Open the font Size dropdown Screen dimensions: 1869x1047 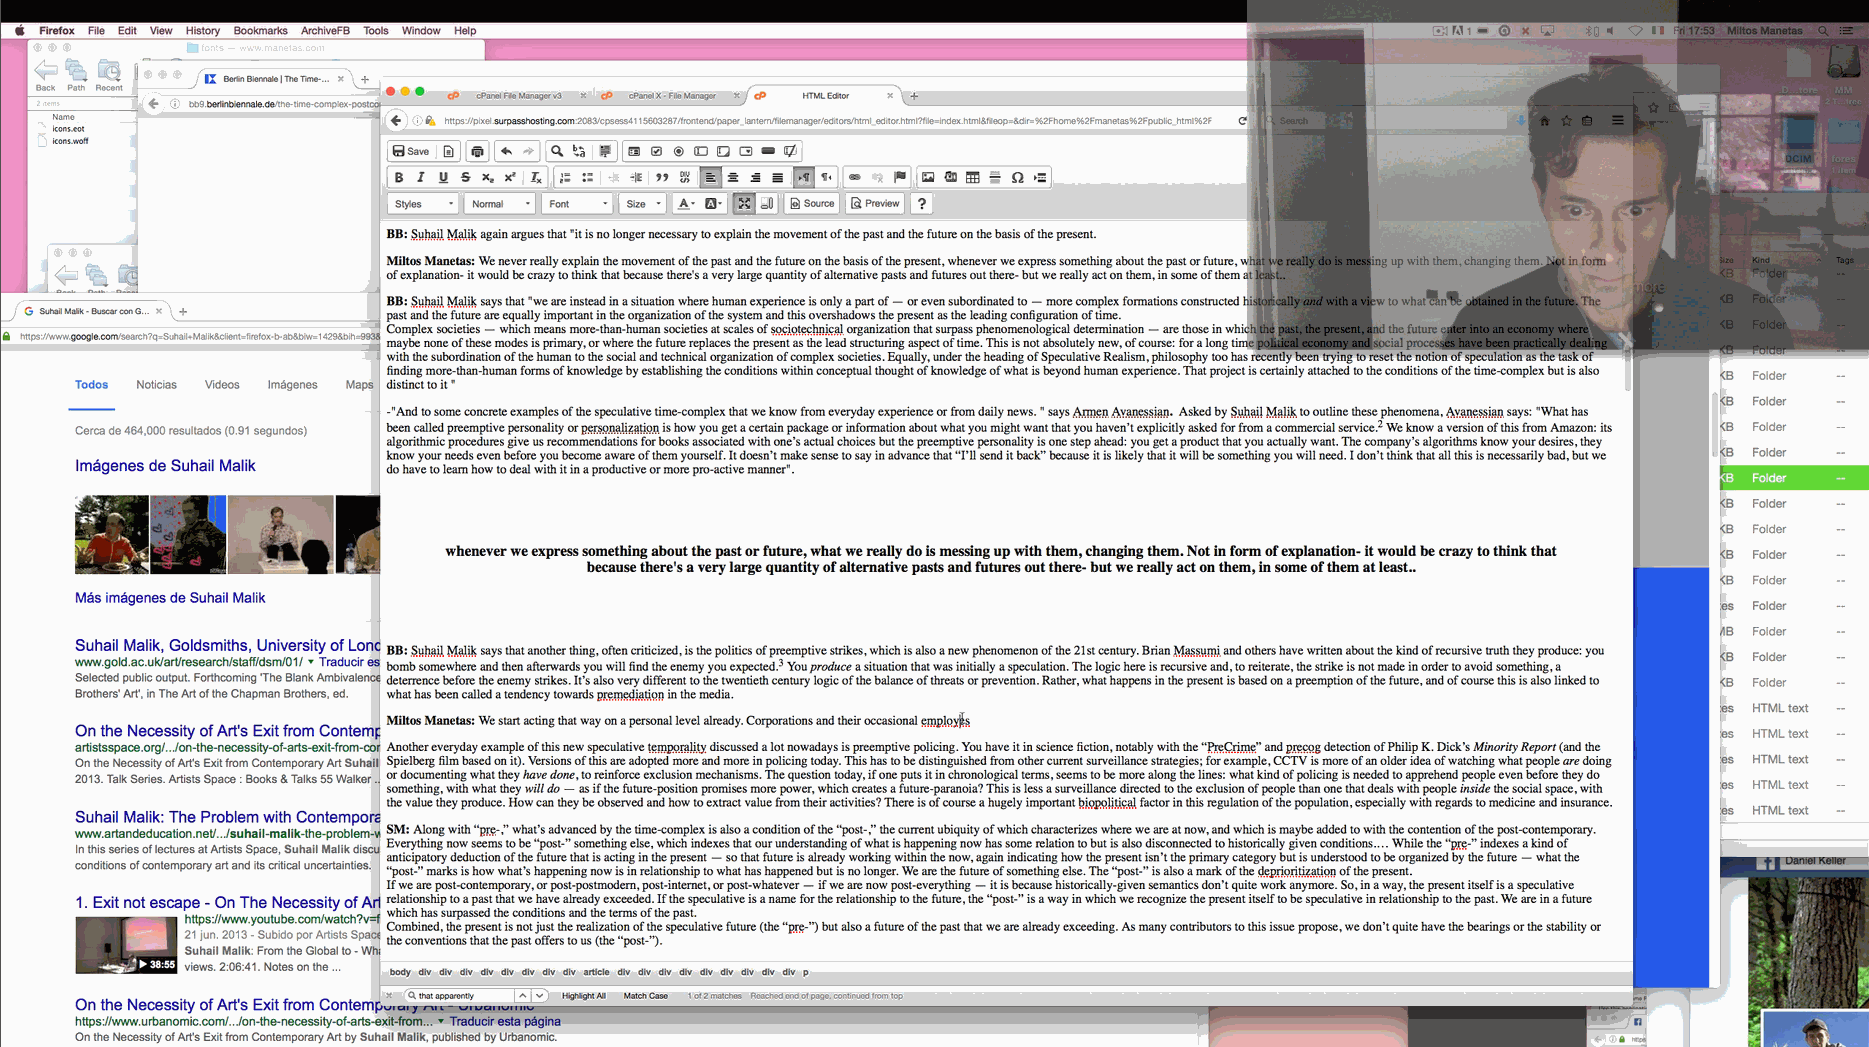(x=642, y=204)
